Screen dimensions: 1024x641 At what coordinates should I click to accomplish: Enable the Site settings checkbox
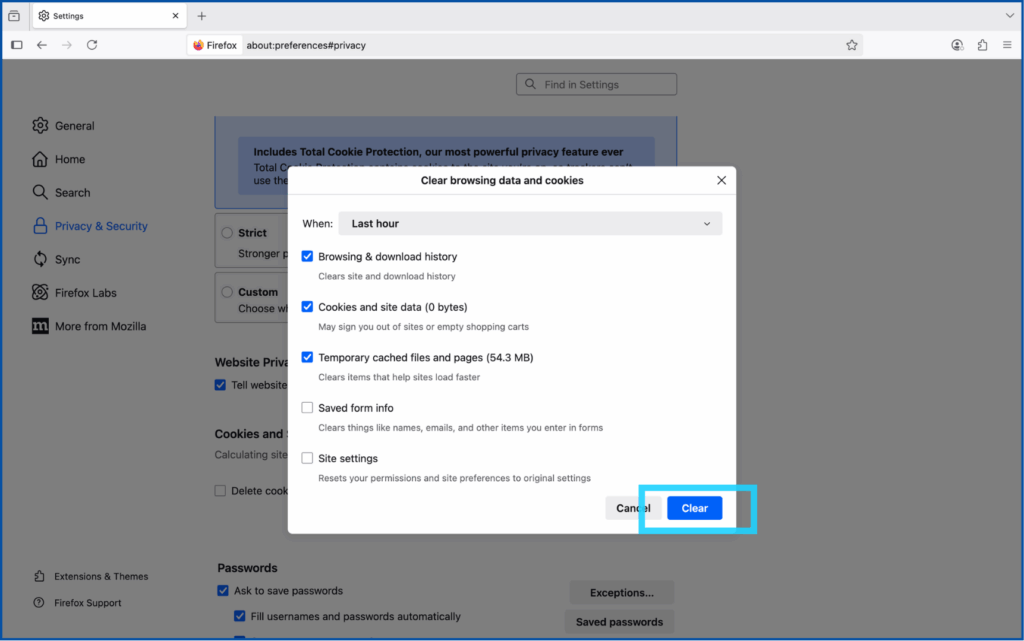(308, 458)
